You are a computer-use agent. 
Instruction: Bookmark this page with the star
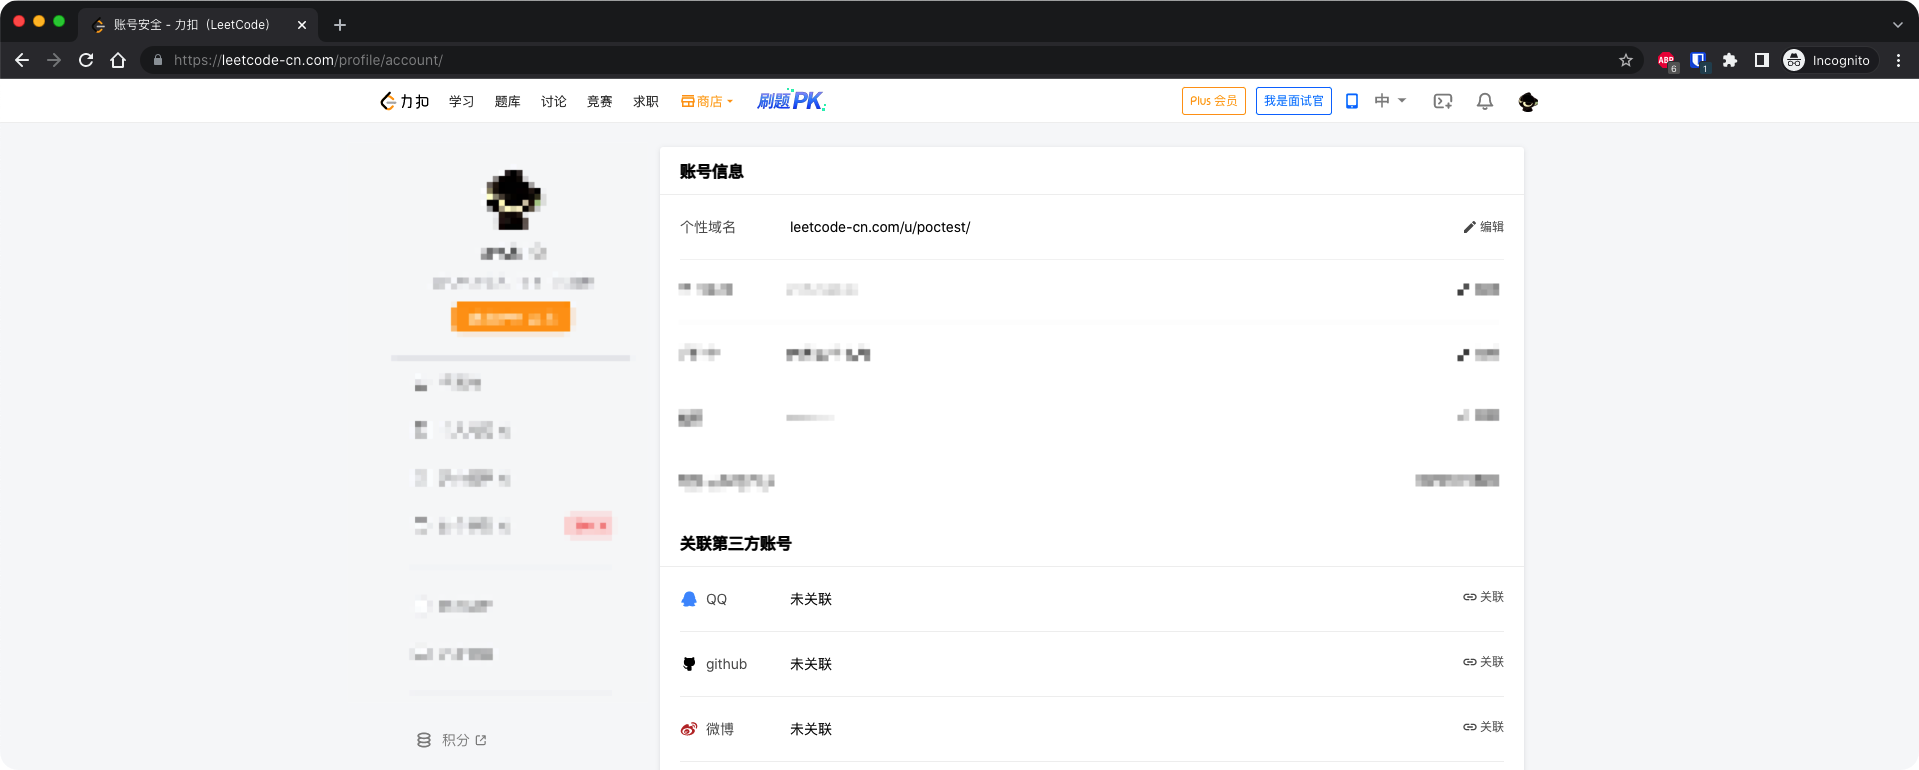(1626, 60)
